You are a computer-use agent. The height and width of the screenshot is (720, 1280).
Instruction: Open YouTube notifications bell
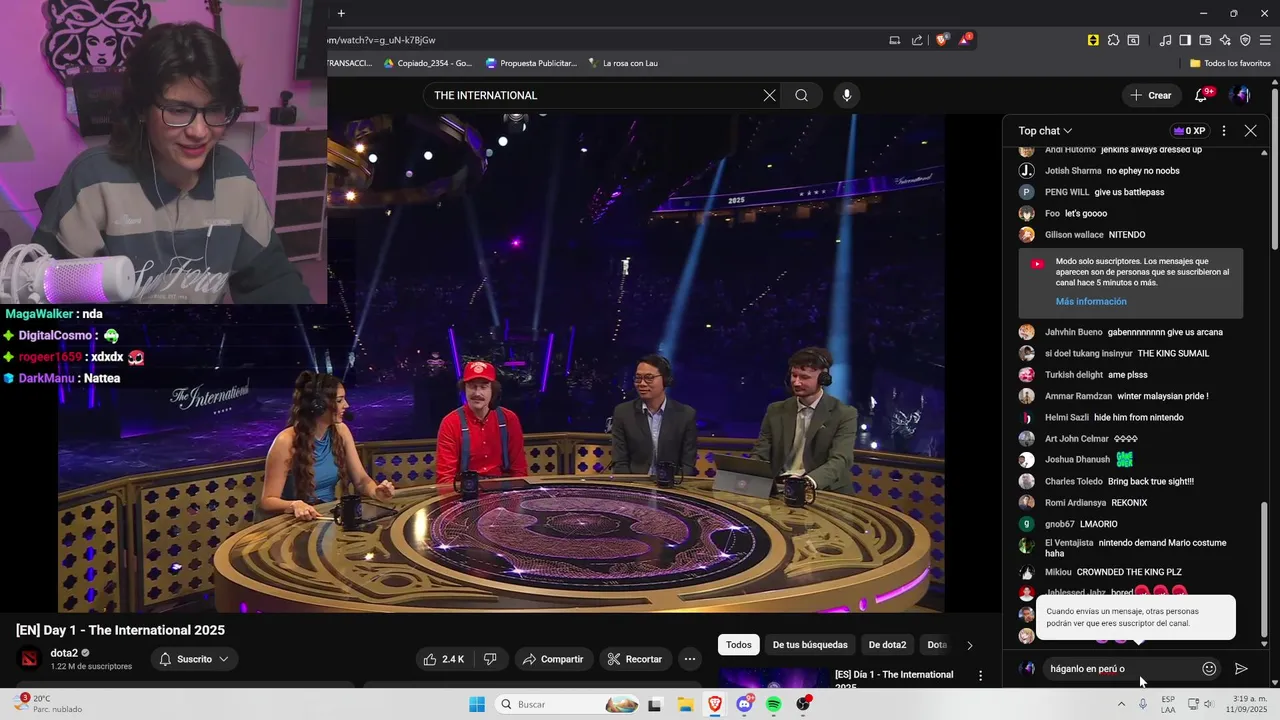1202,95
